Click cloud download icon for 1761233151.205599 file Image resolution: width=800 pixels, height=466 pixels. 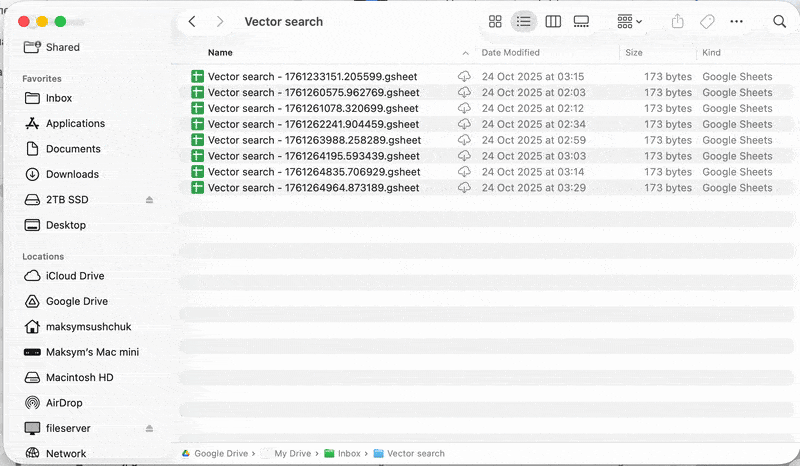[x=464, y=77]
